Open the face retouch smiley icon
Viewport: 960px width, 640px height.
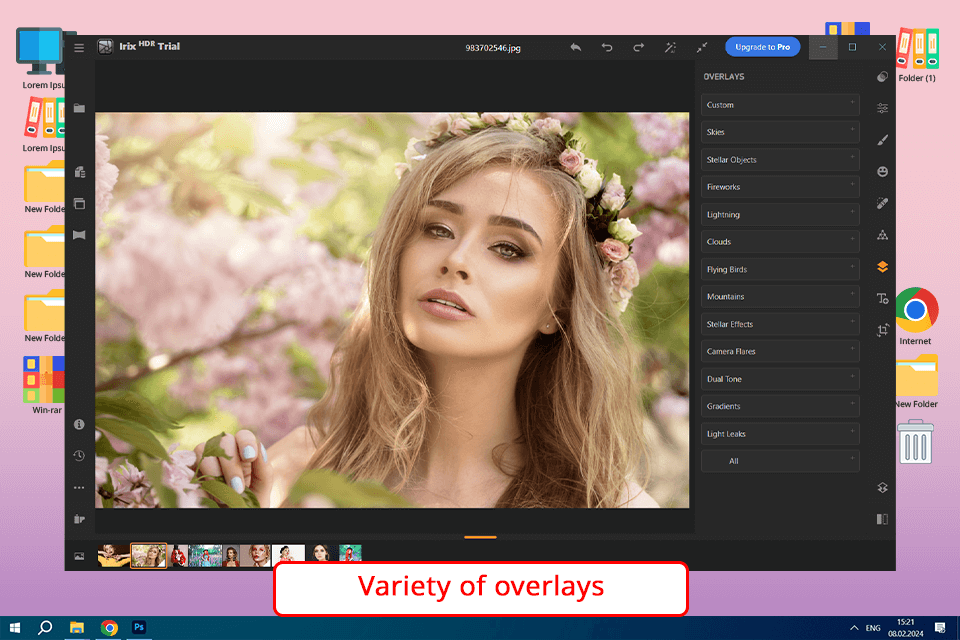click(x=882, y=172)
